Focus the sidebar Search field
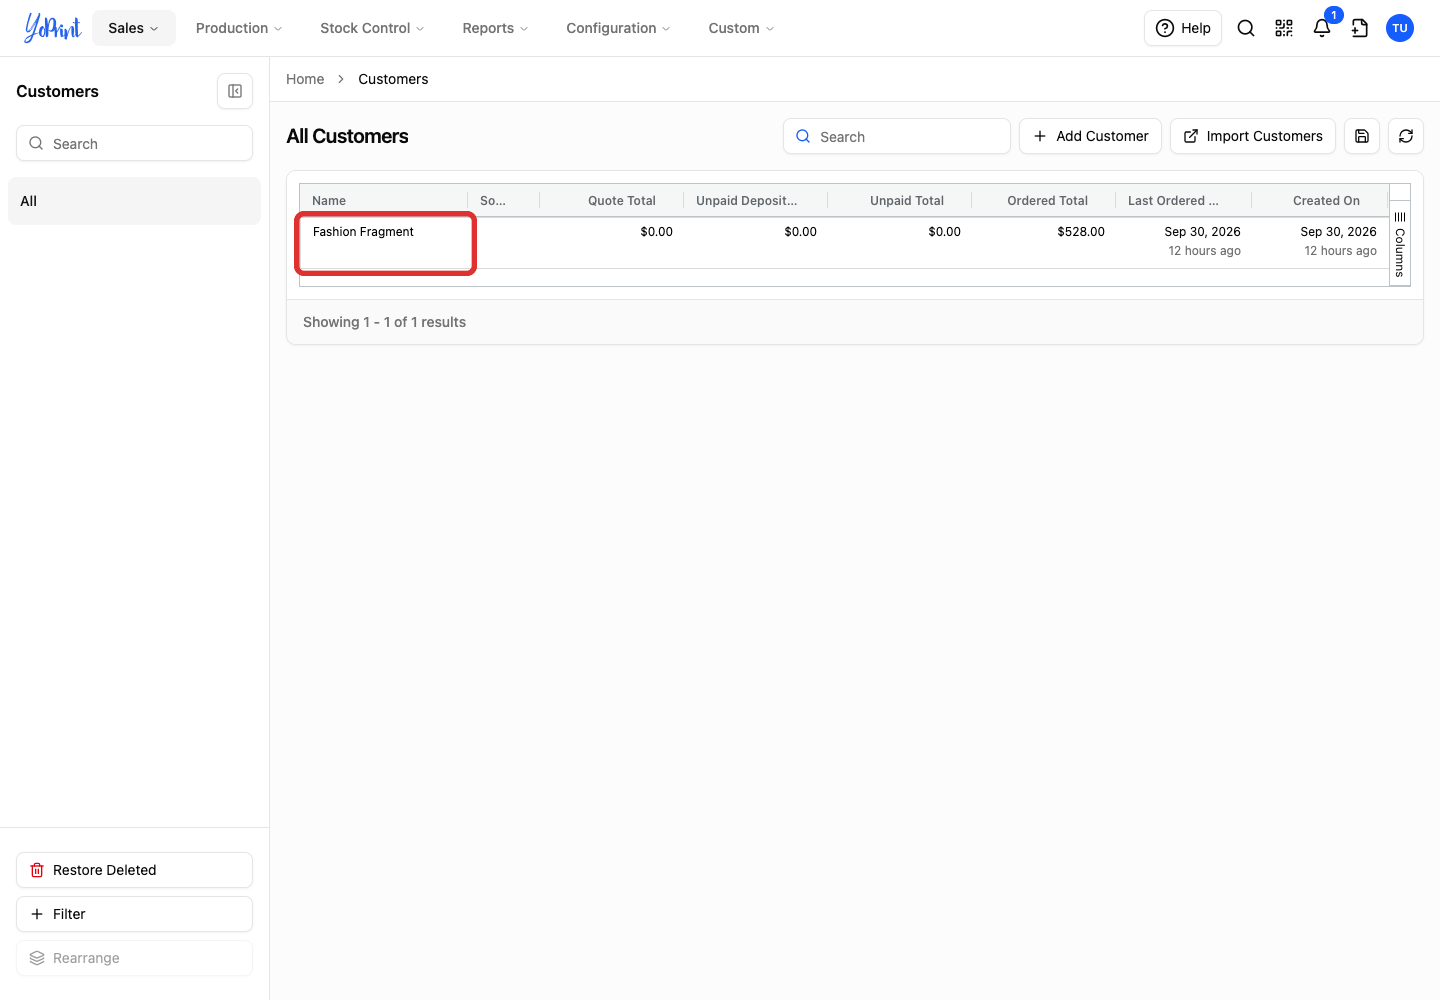This screenshot has width=1440, height=1000. (x=134, y=143)
